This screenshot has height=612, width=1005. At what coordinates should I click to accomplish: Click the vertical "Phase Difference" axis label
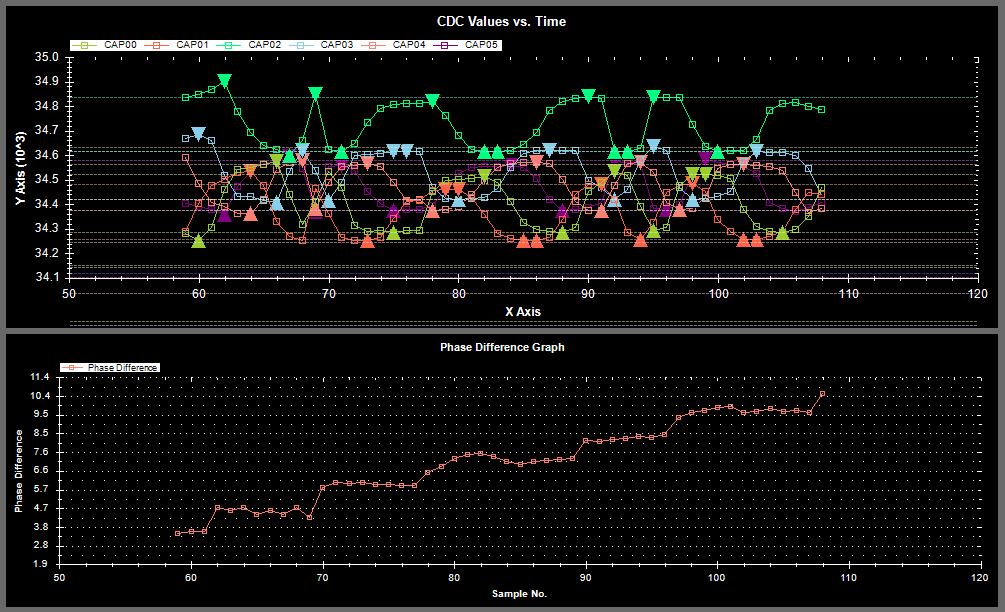[x=18, y=470]
